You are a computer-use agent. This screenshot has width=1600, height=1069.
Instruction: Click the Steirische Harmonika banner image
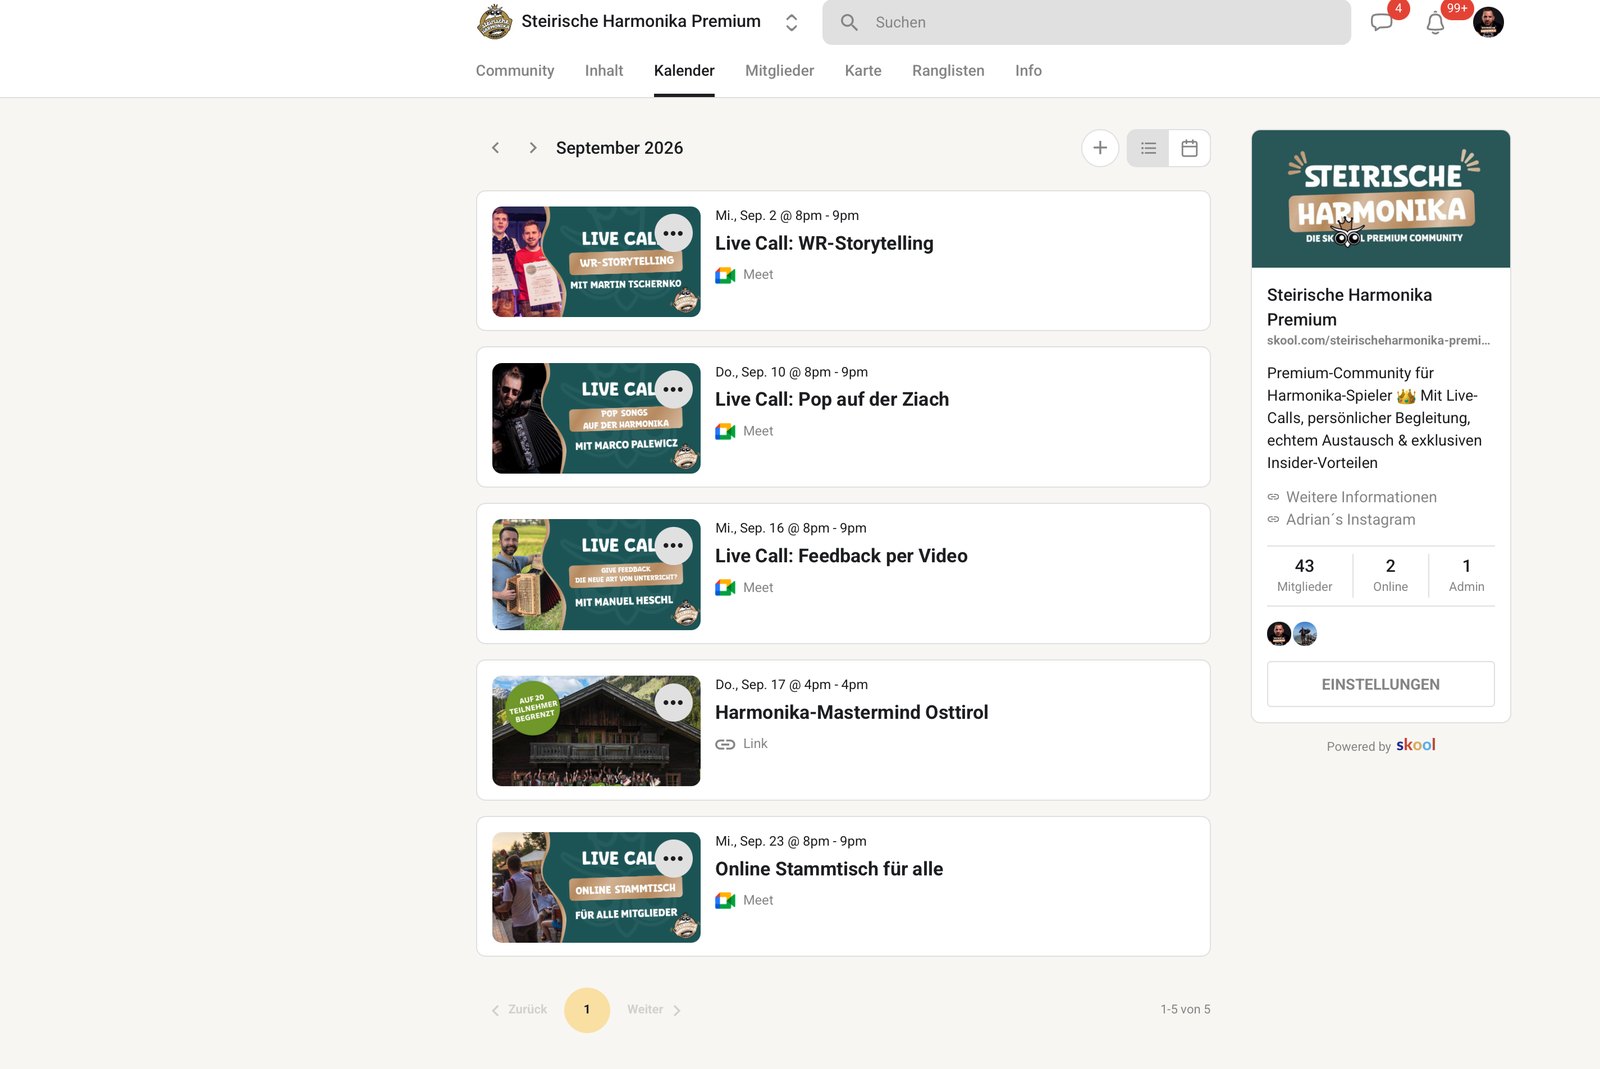pyautogui.click(x=1381, y=199)
